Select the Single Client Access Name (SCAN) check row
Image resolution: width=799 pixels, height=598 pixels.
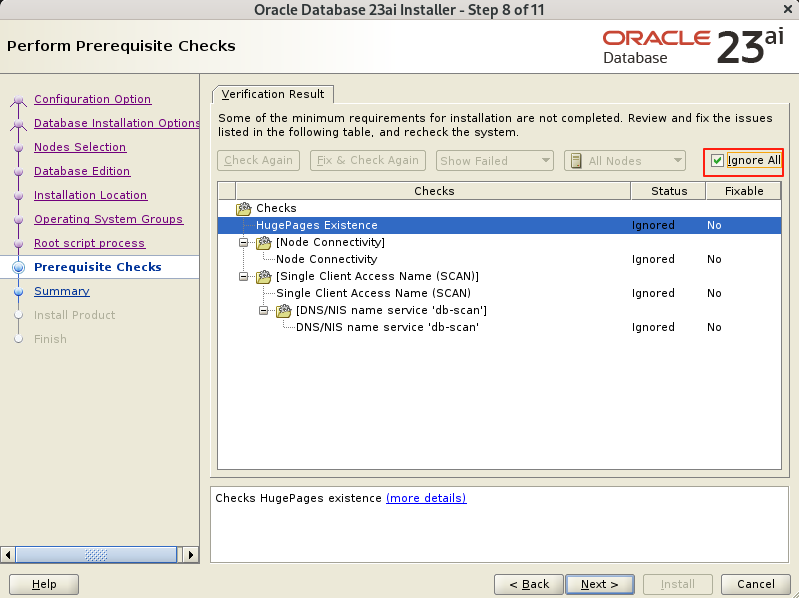pyautogui.click(x=499, y=294)
